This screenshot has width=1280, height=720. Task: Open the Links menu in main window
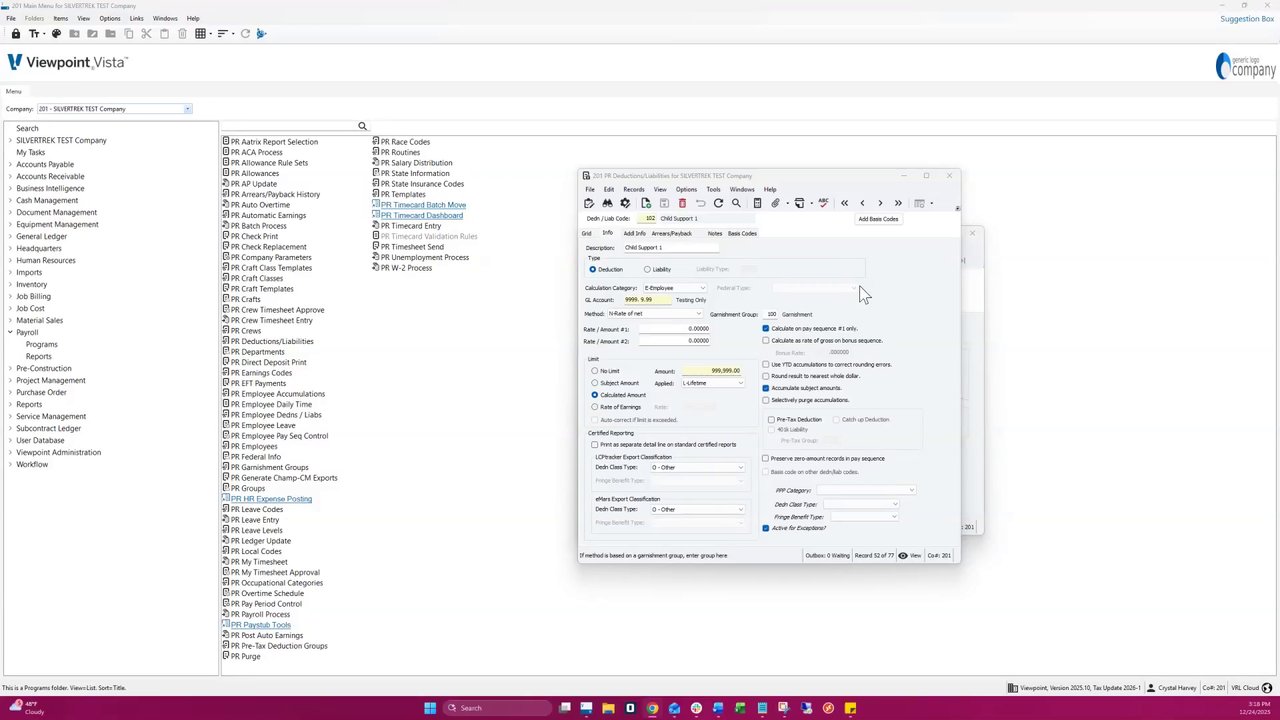coord(136,18)
